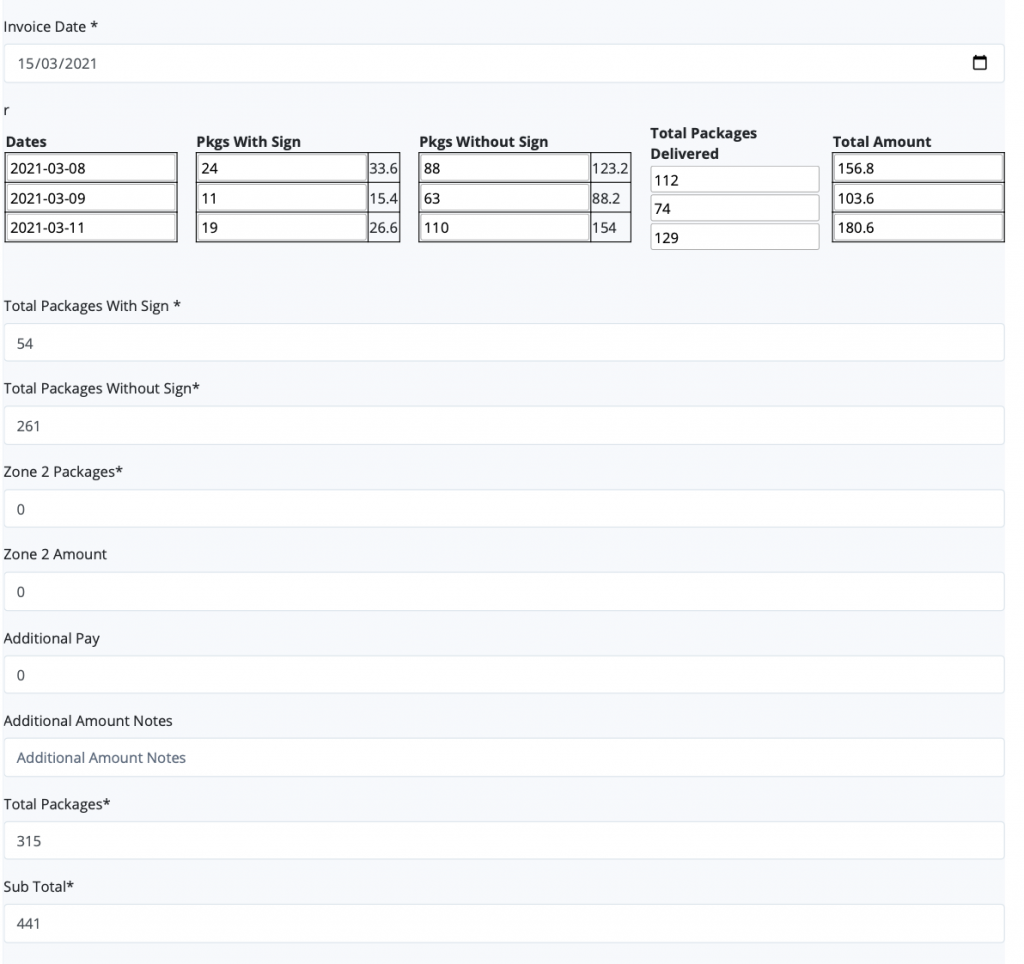Edit Pkgs Without Sign value 88
This screenshot has width=1024, height=964.
point(505,168)
